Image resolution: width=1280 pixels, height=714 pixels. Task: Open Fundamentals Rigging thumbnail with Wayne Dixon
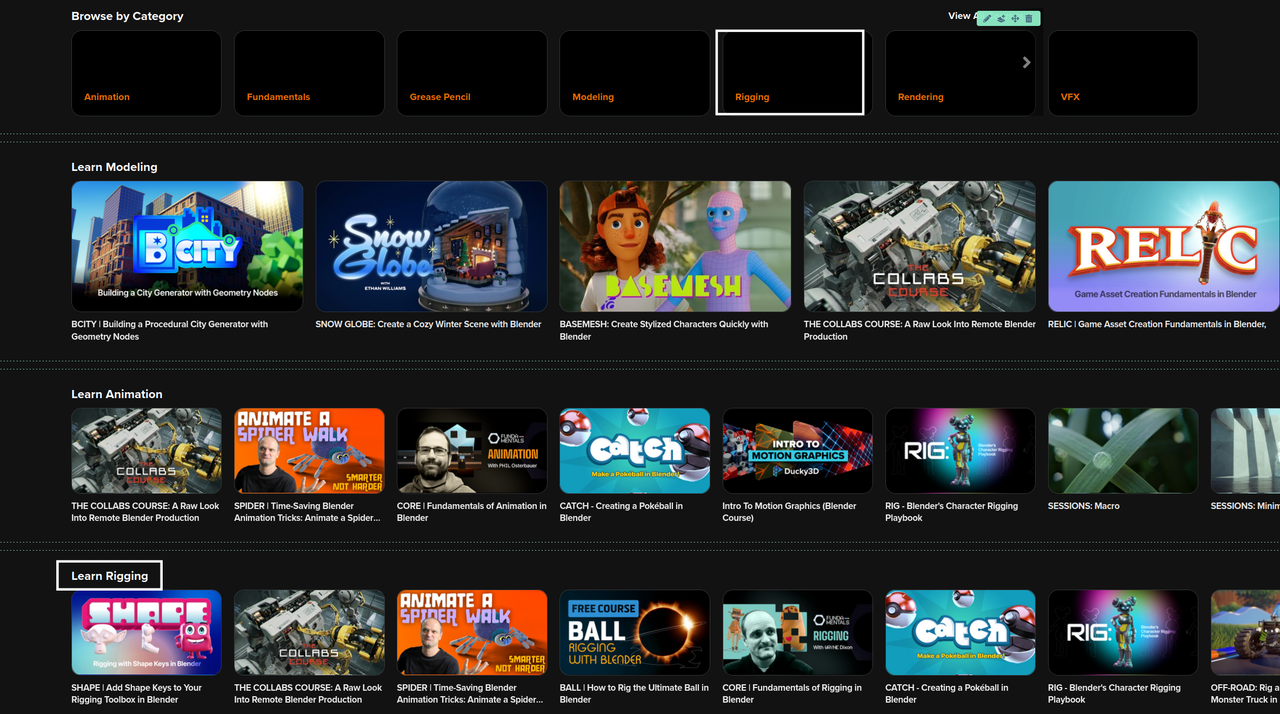797,632
